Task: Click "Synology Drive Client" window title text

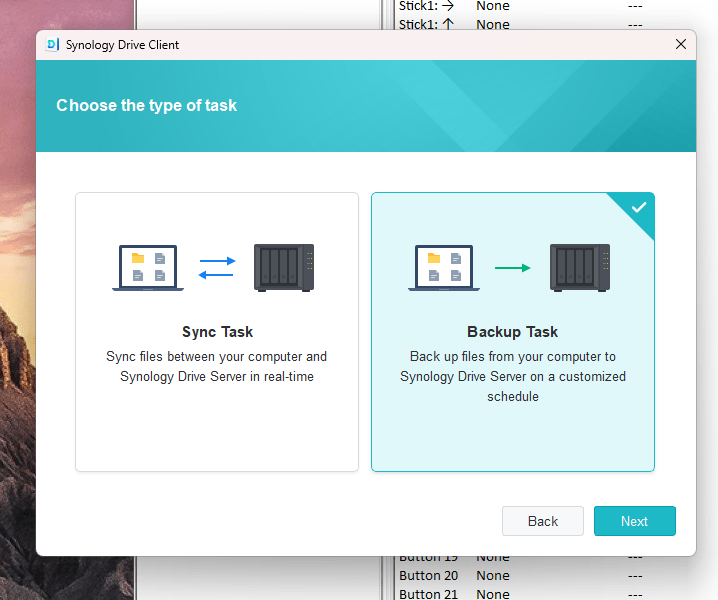Action: coord(122,45)
